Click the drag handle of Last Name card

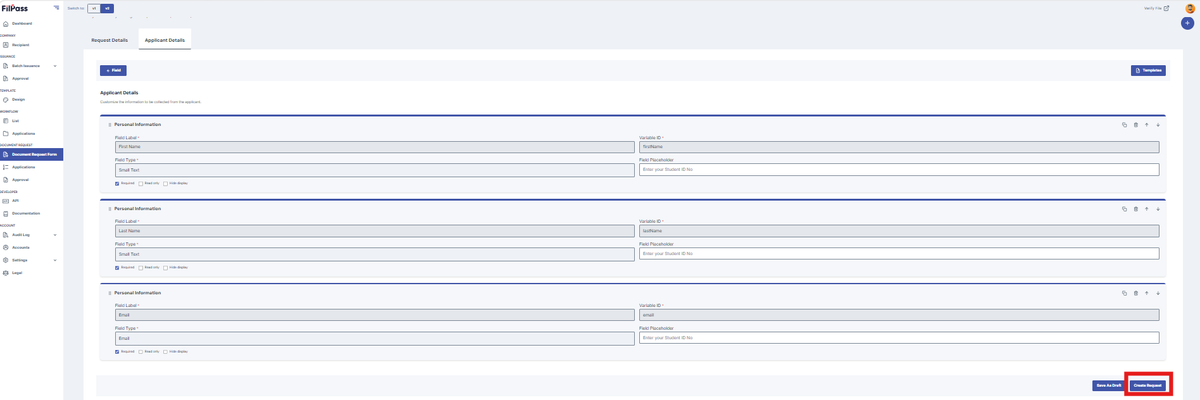coord(110,208)
